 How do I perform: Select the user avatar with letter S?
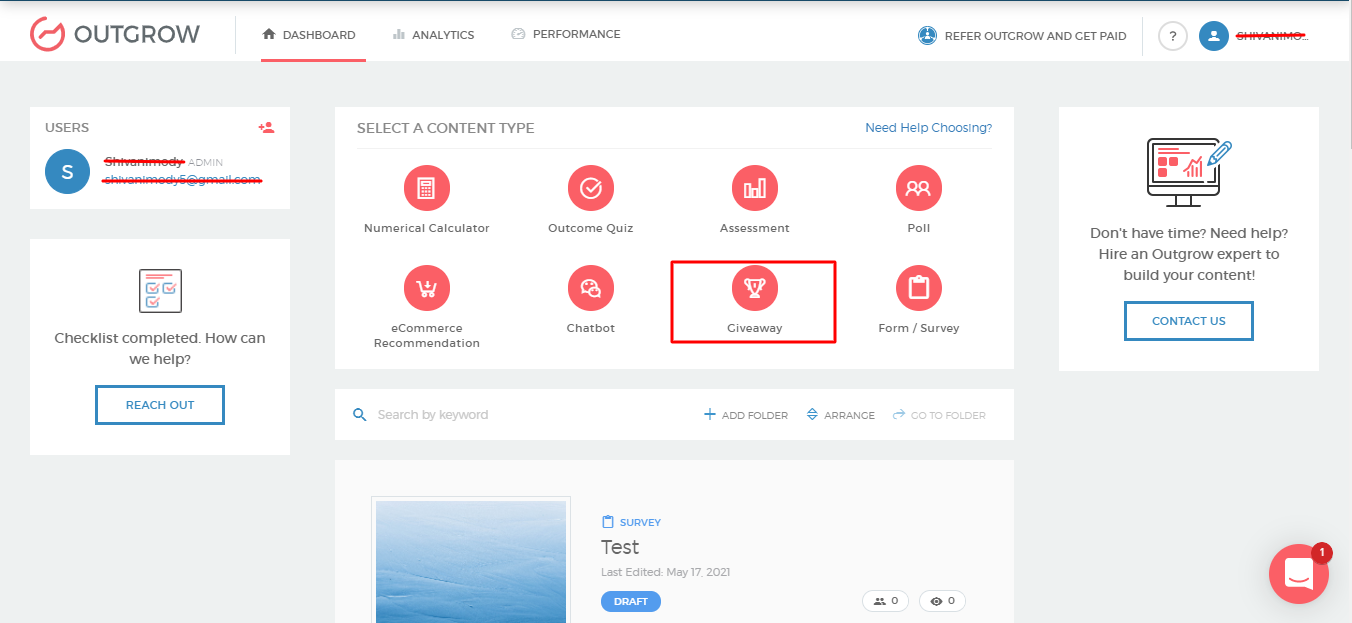pyautogui.click(x=67, y=171)
